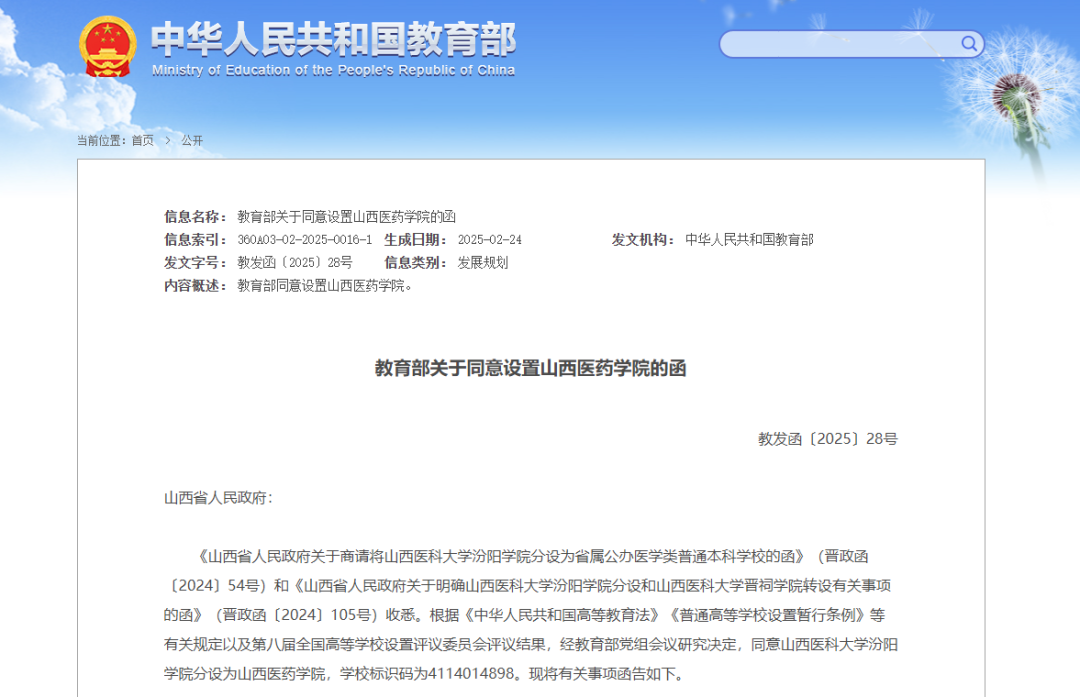Select summary text 教育部同意设置山西医药学院。
This screenshot has width=1080, height=697.
324,286
